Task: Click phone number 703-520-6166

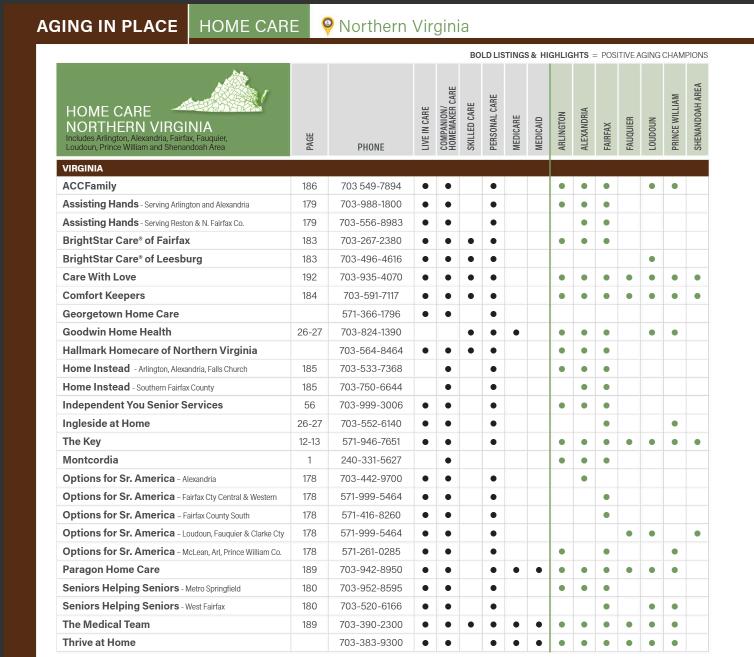Action: pos(371,606)
